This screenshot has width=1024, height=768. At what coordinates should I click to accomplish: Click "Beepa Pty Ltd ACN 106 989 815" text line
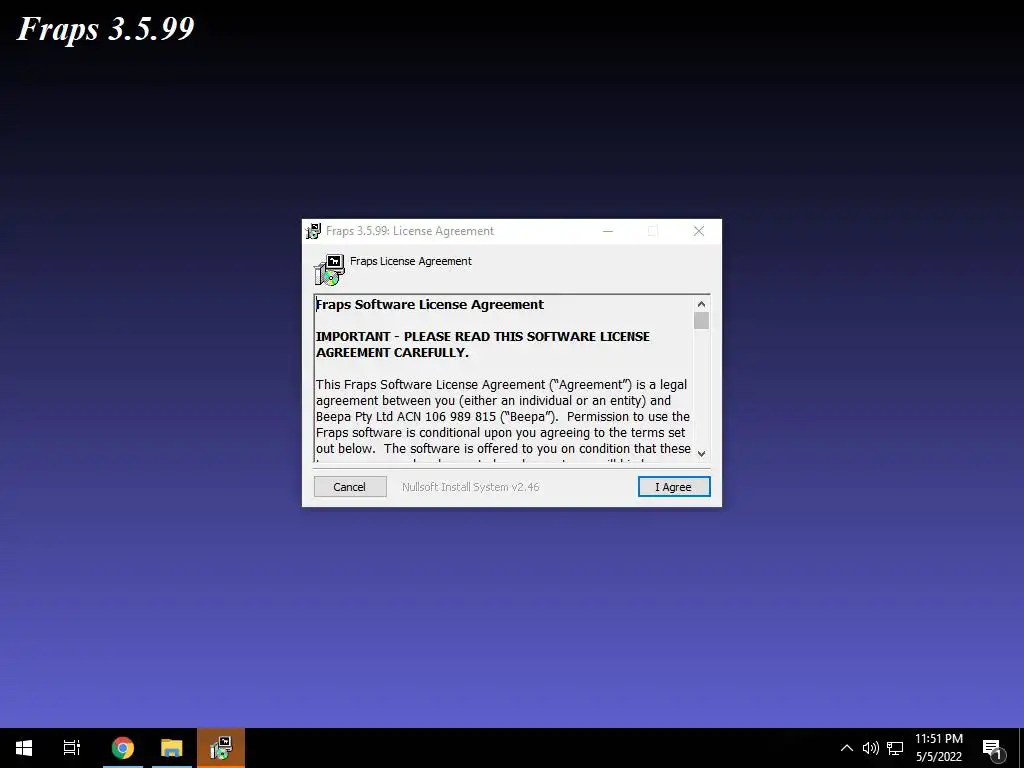click(x=503, y=417)
